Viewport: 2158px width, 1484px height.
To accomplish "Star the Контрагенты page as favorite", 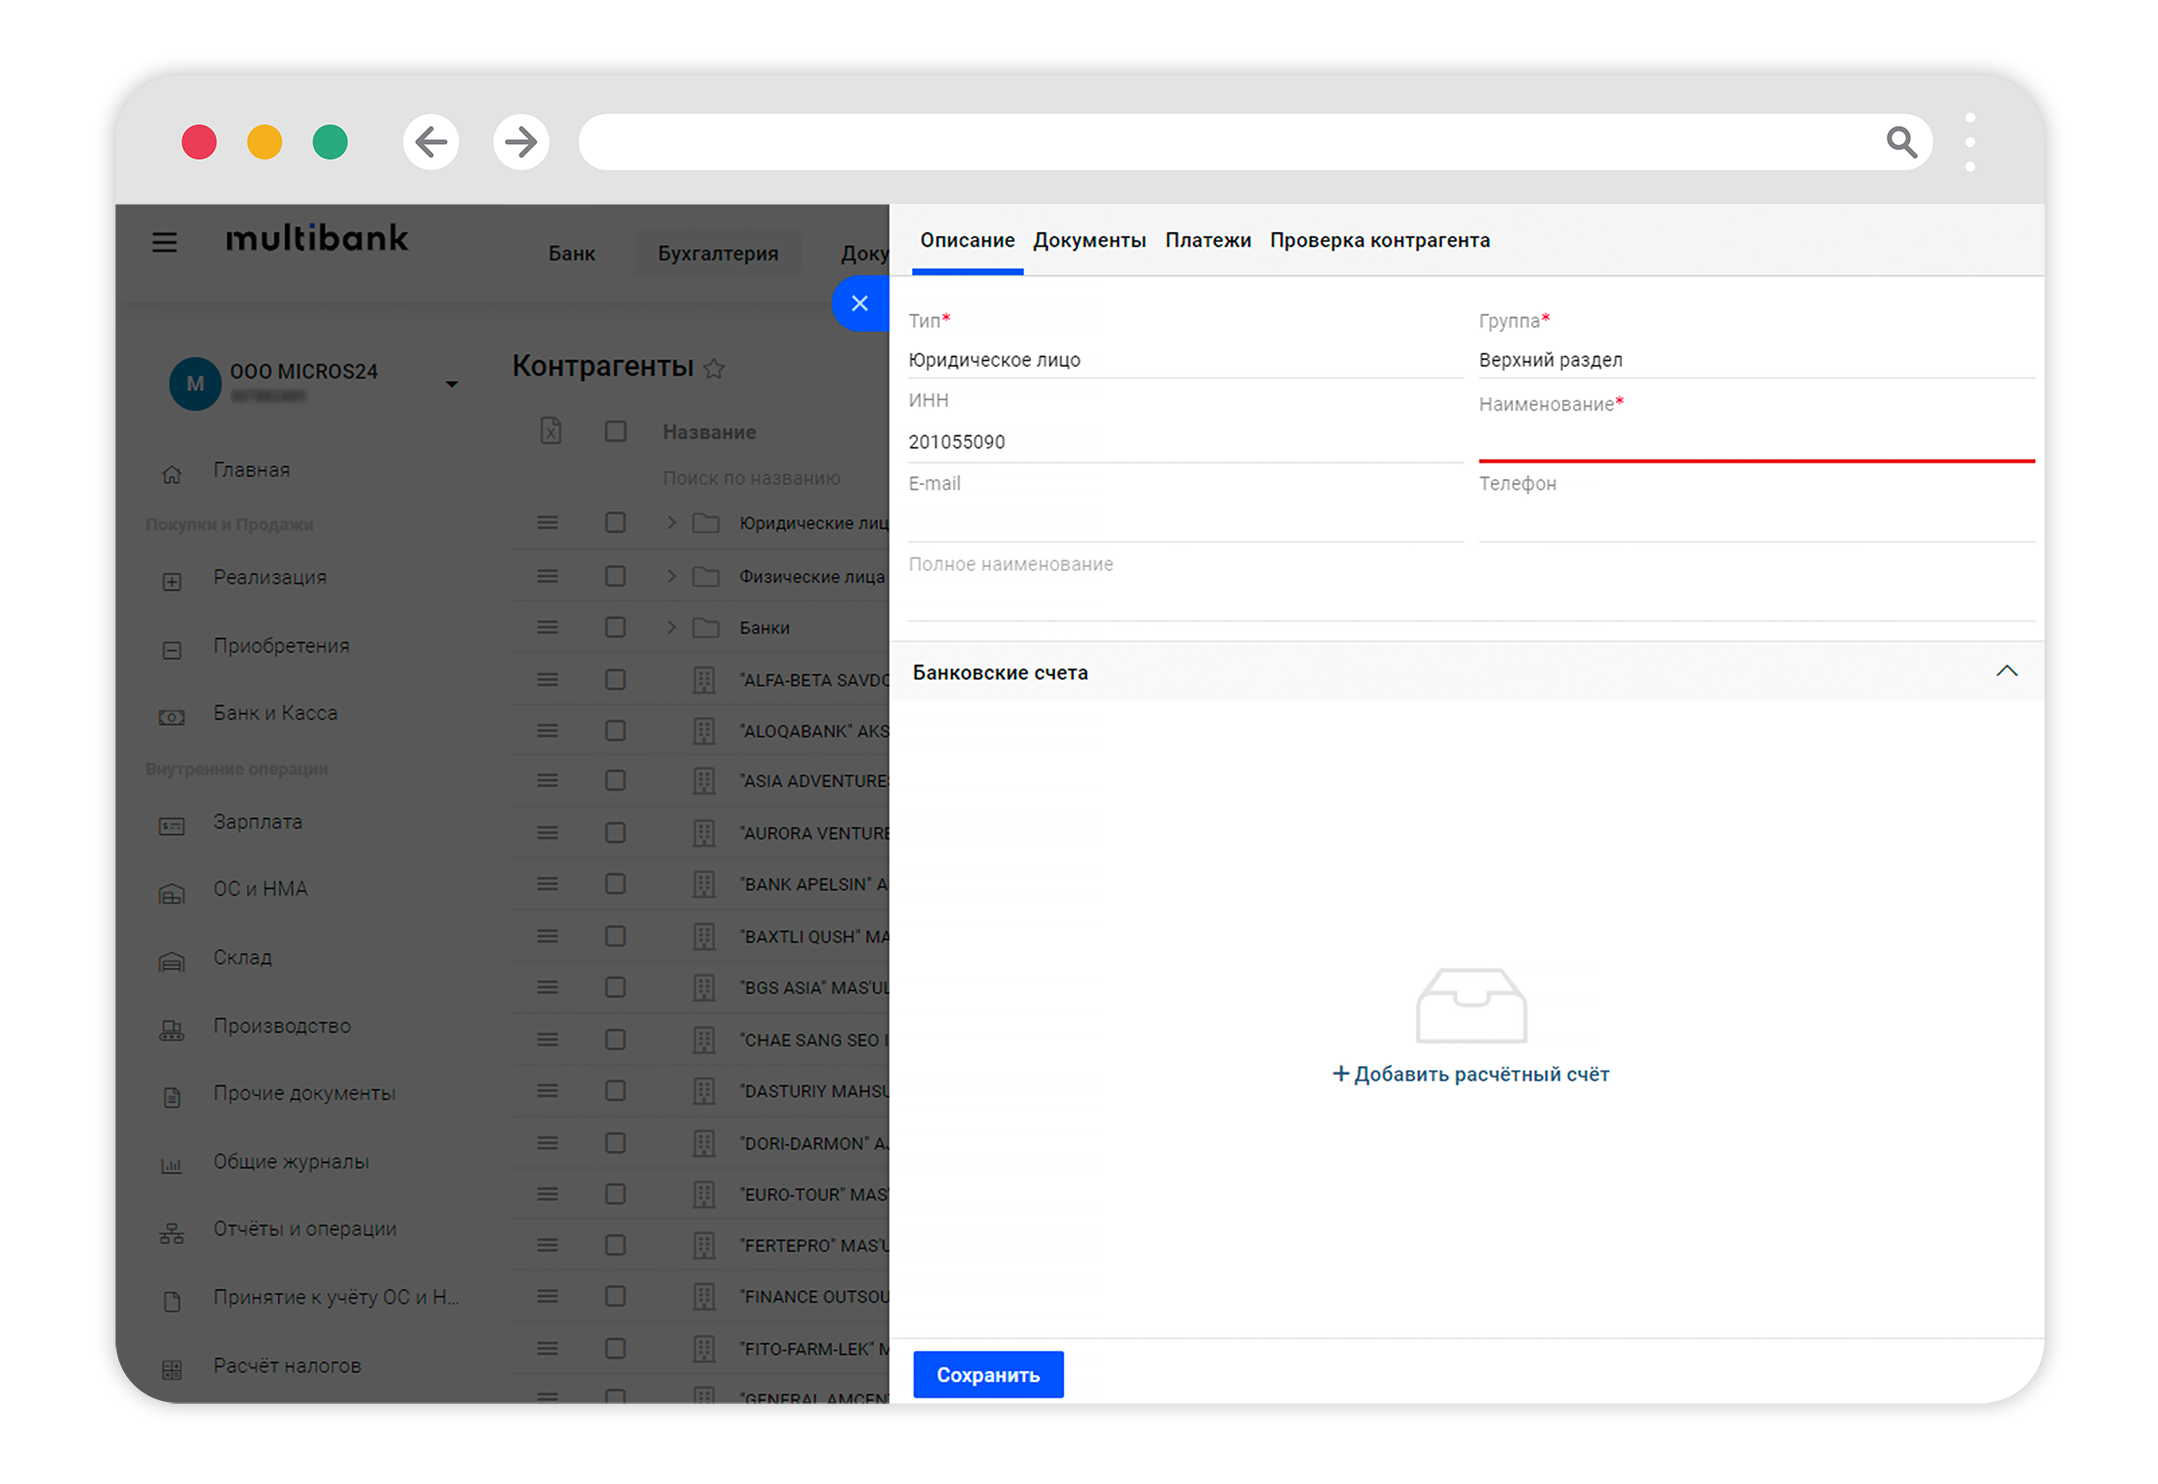I will point(714,369).
